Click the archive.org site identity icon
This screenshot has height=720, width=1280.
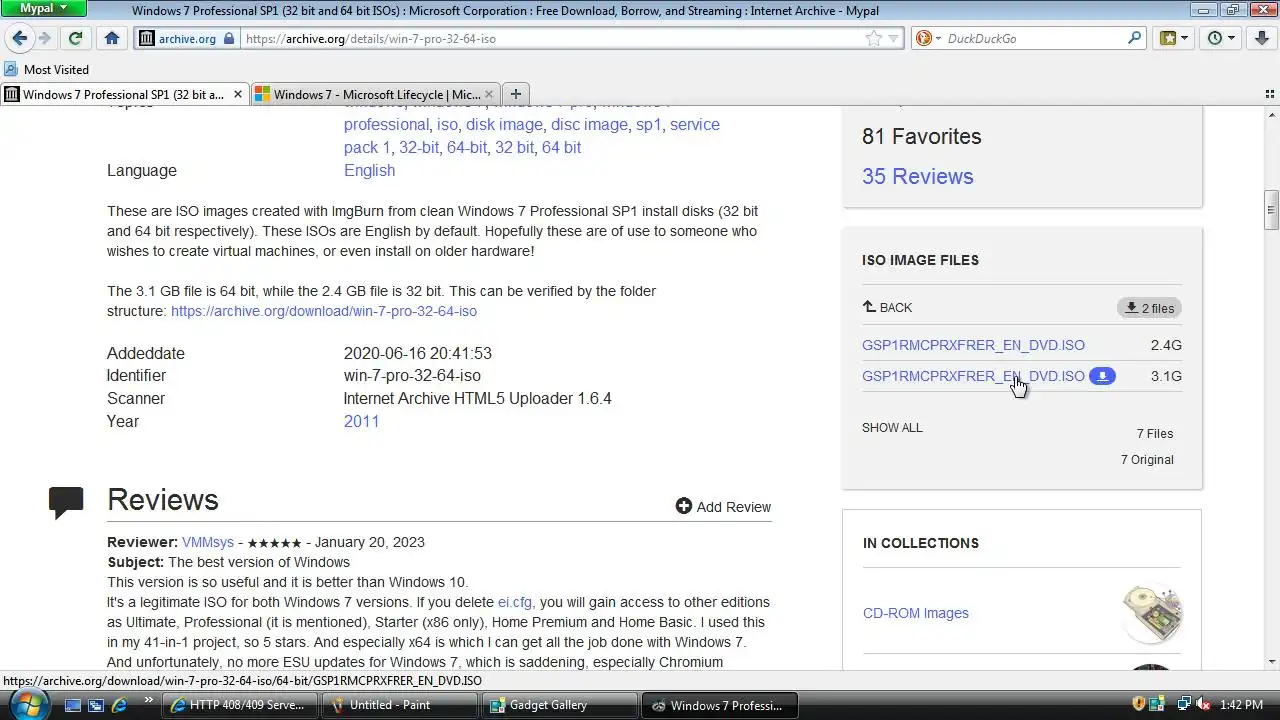click(x=147, y=38)
